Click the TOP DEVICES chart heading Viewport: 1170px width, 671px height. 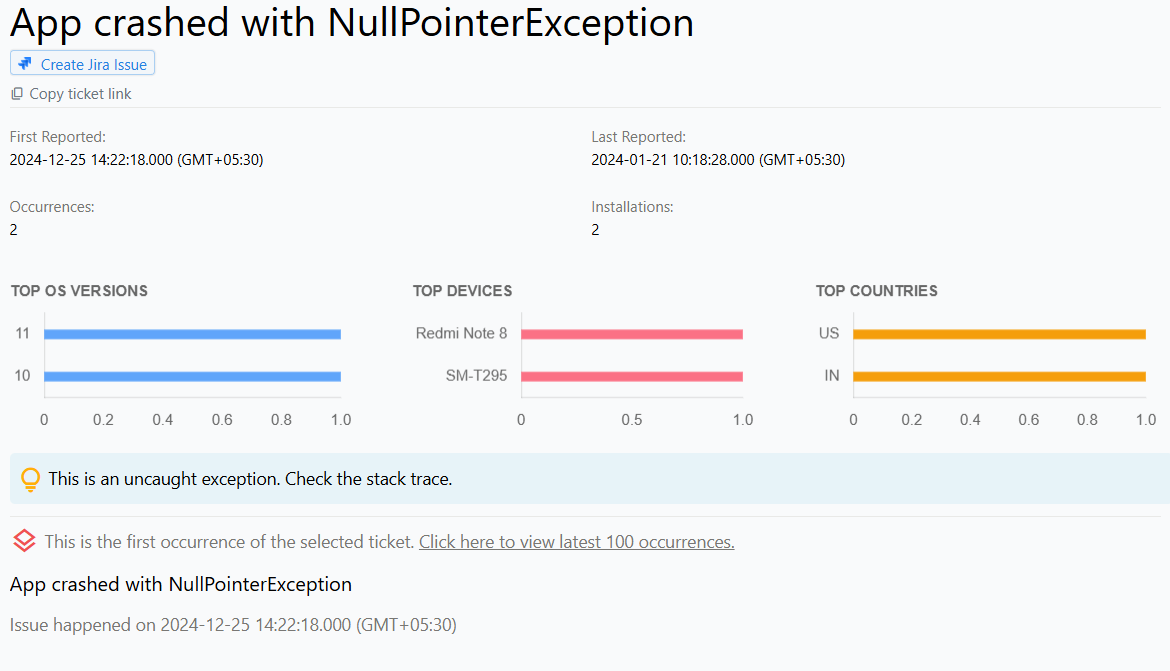462,291
